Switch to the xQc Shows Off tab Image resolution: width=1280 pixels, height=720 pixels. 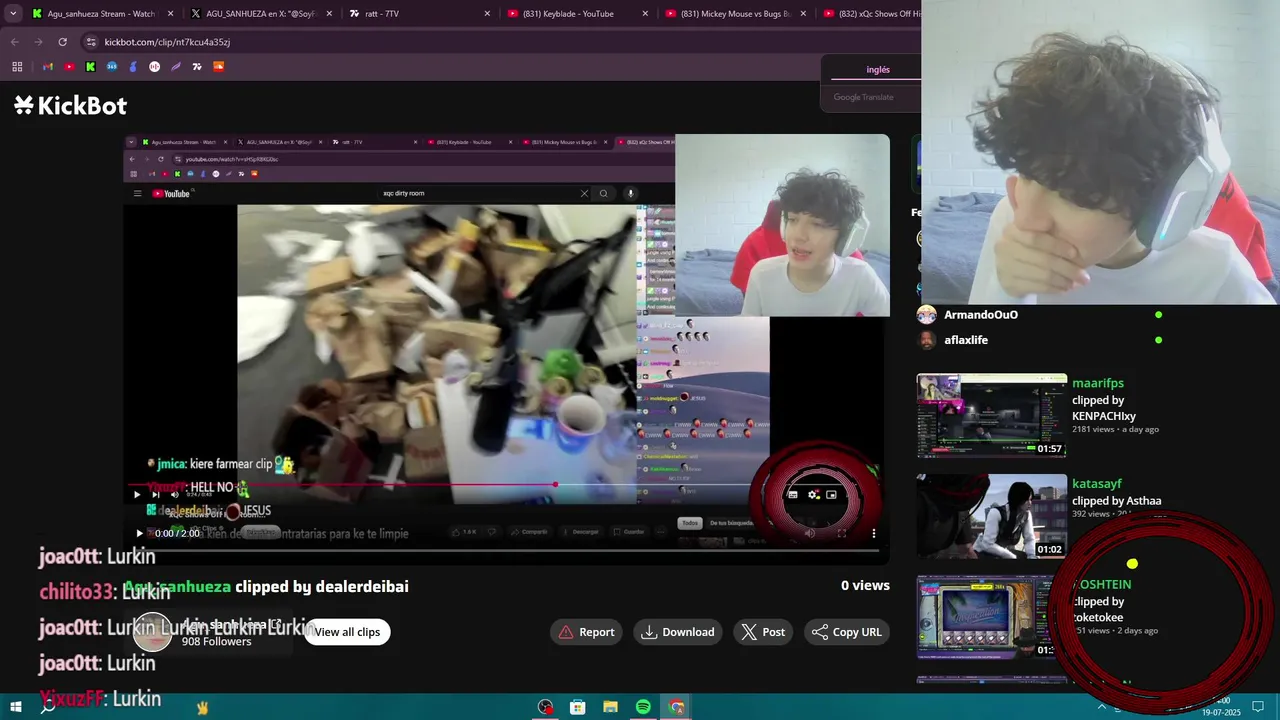tap(868, 14)
